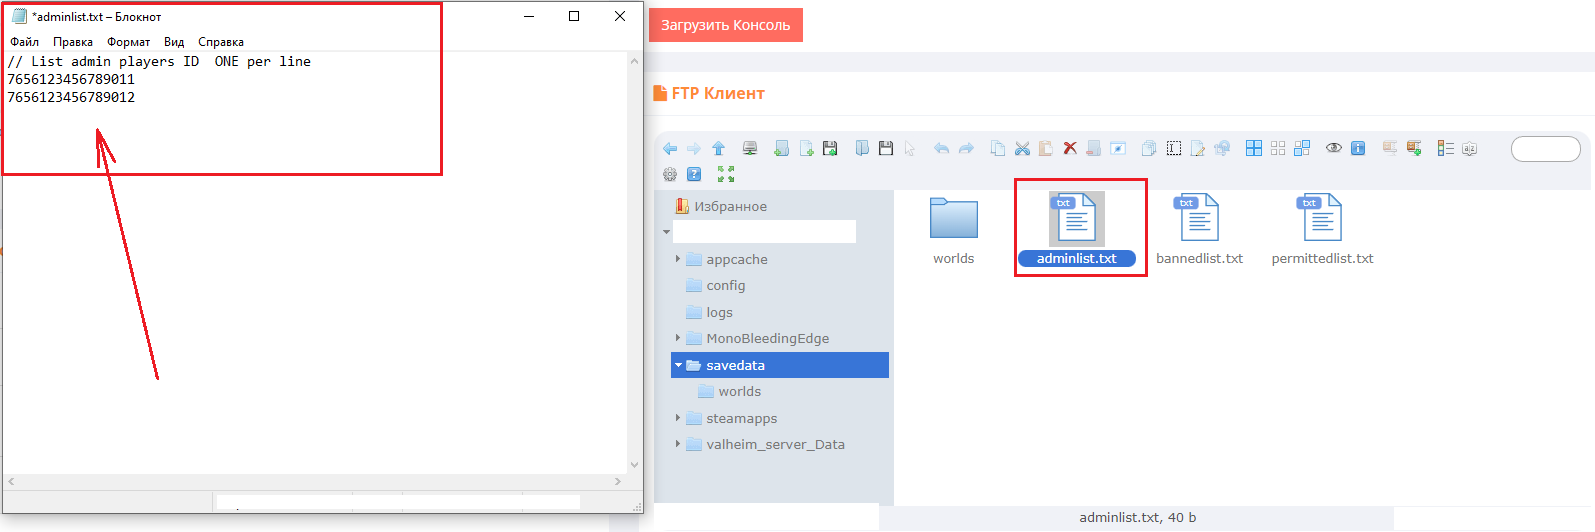The width and height of the screenshot is (1595, 532).
Task: Deselect all with the empty grid icon
Action: click(1278, 148)
